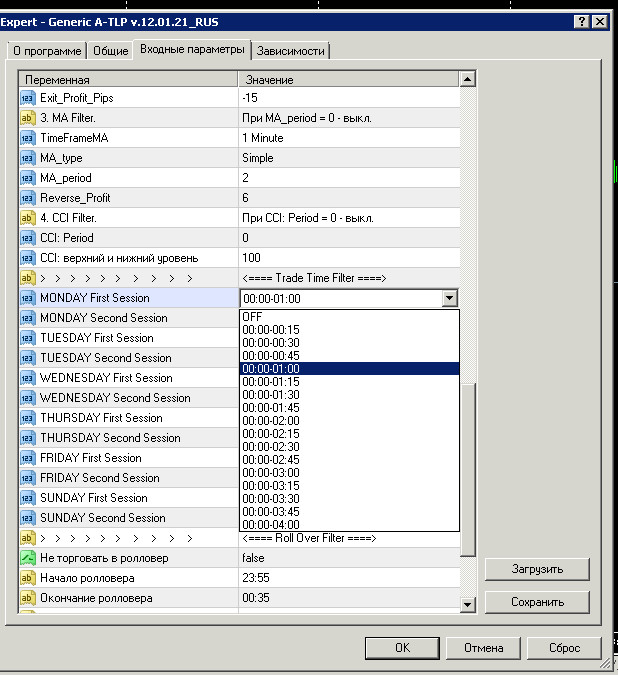Click the icon next to CCI: Period

[27, 238]
